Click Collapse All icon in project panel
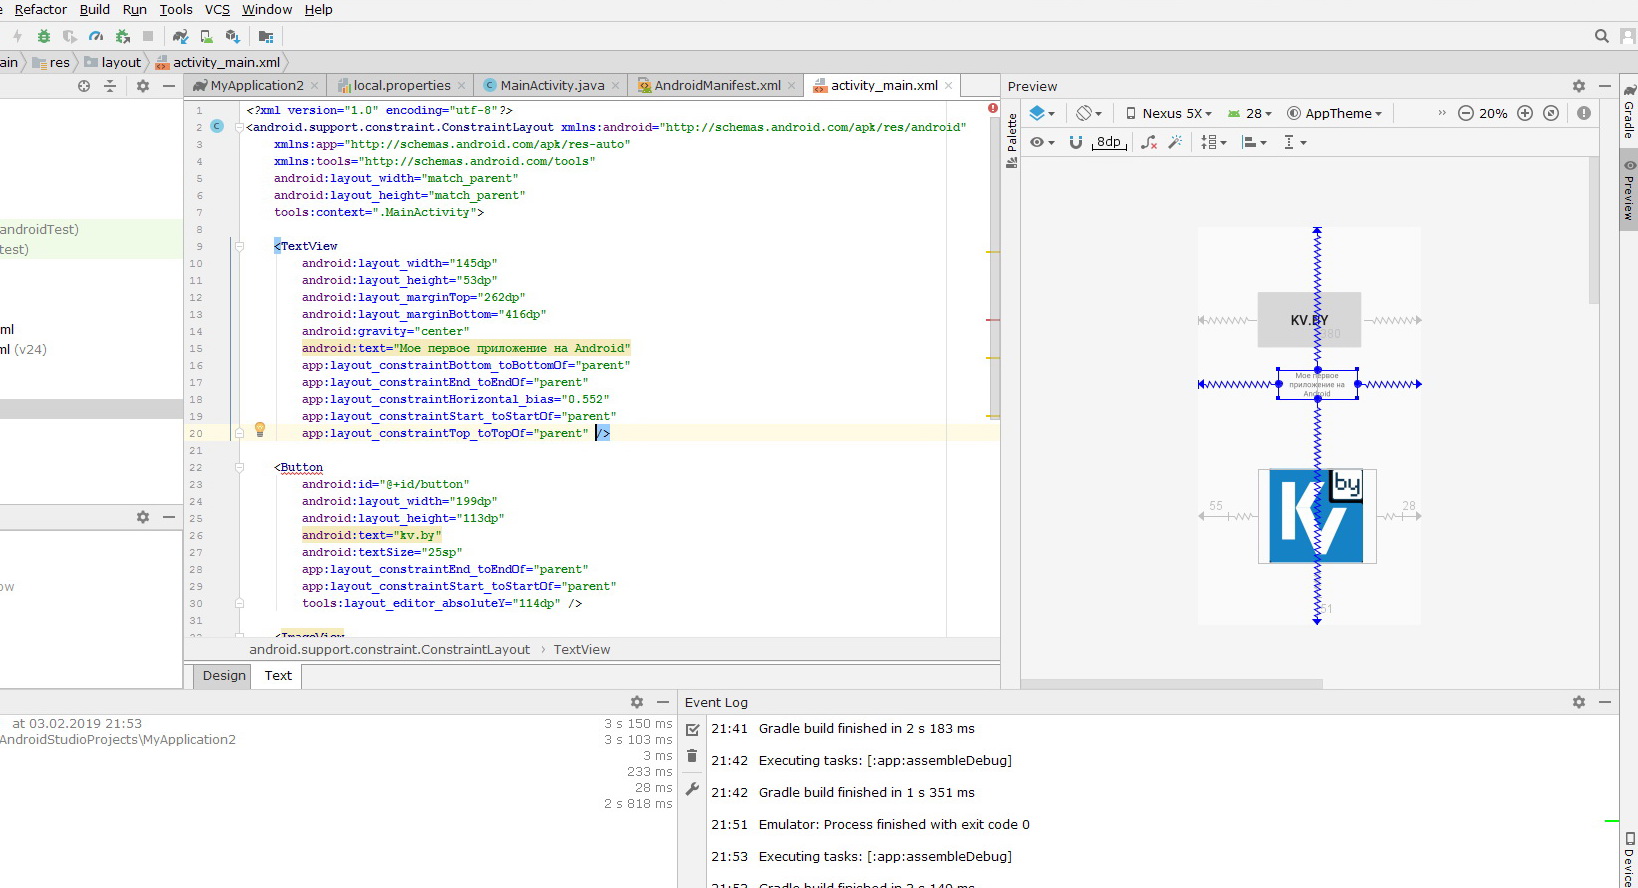This screenshot has width=1638, height=888. [x=110, y=86]
